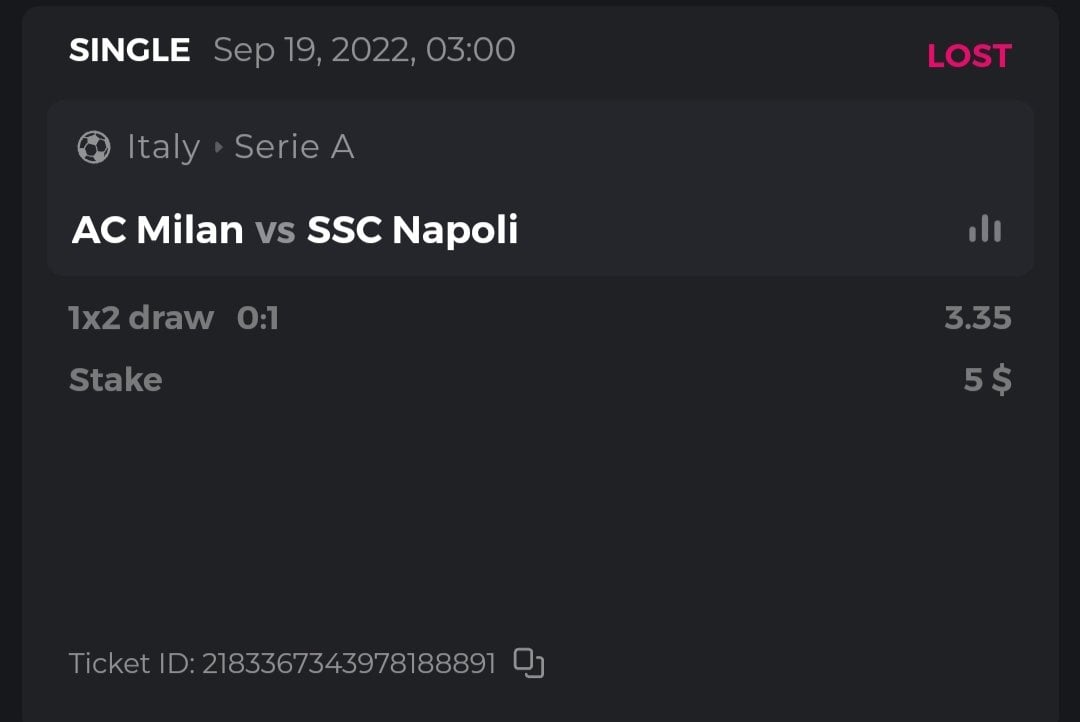
Task: Click the SINGLE bet type label
Action: click(x=129, y=50)
